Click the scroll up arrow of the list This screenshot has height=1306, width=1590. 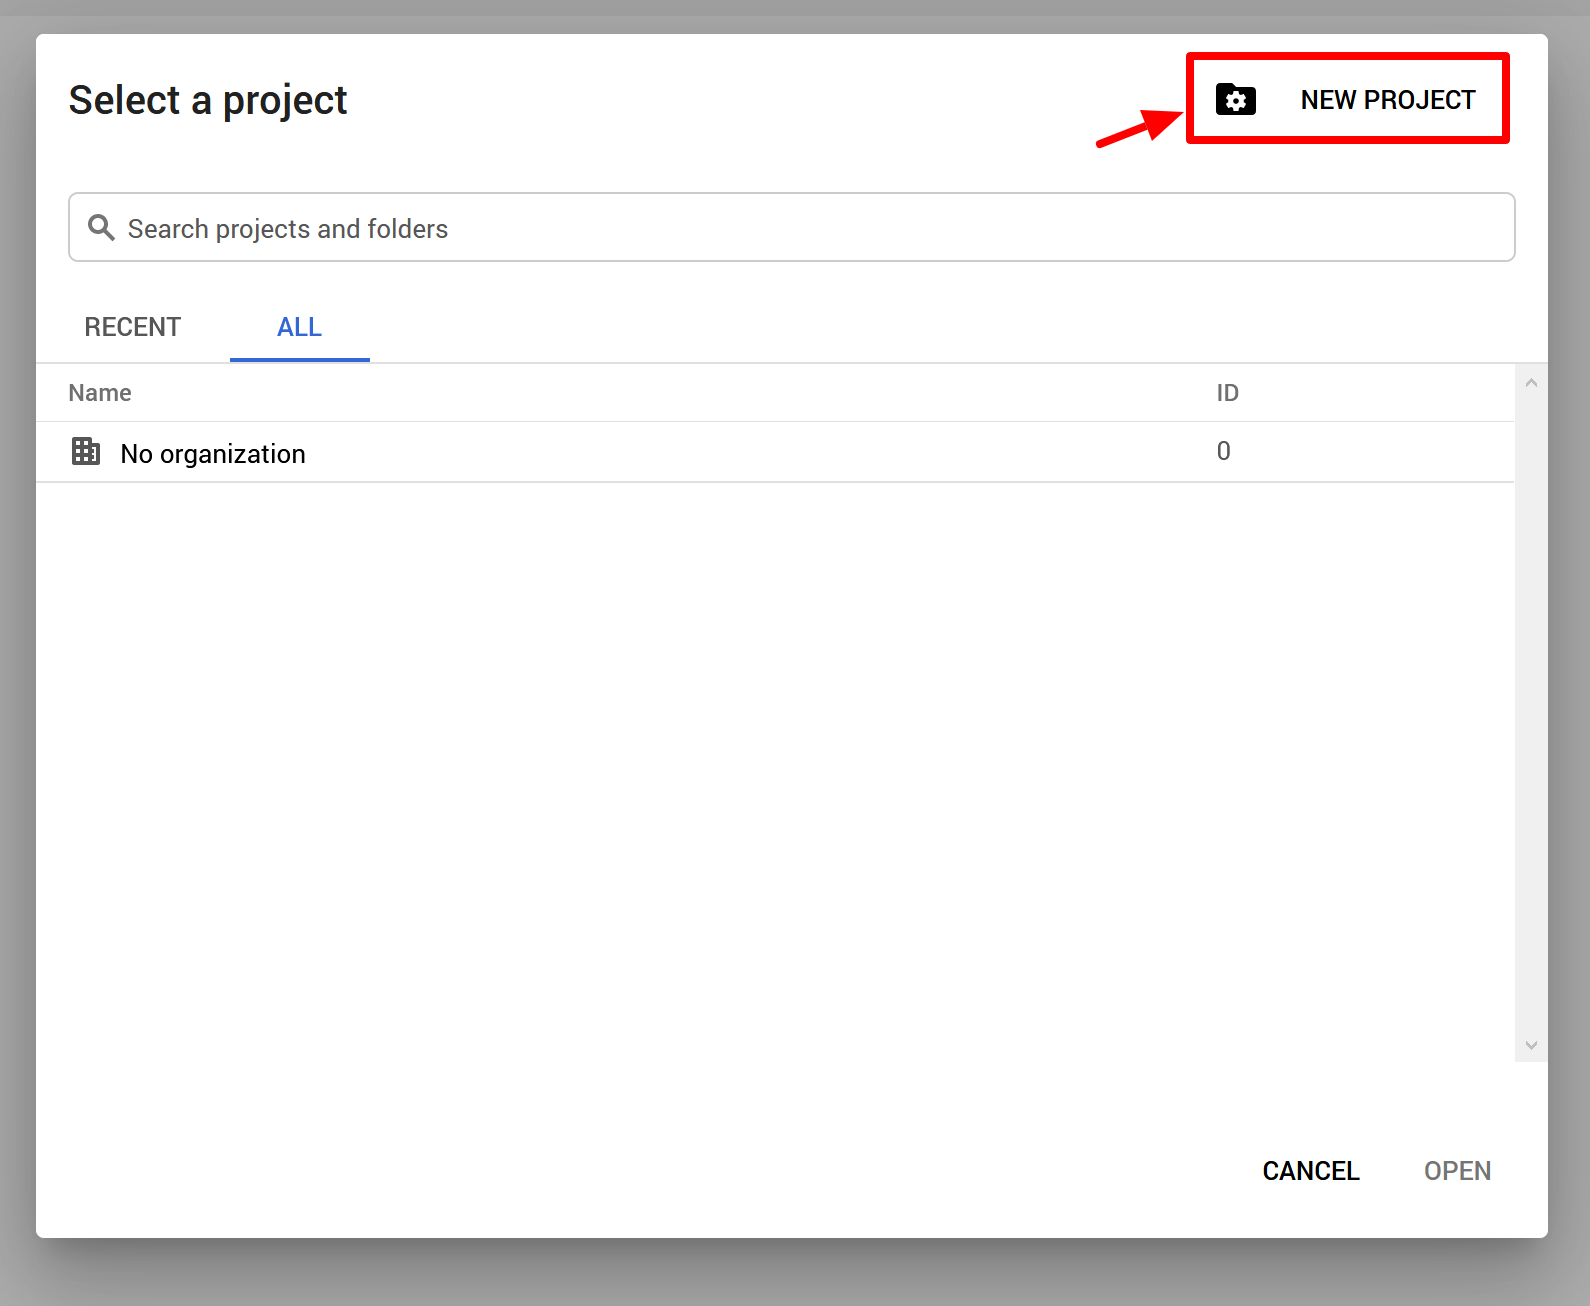1530,383
